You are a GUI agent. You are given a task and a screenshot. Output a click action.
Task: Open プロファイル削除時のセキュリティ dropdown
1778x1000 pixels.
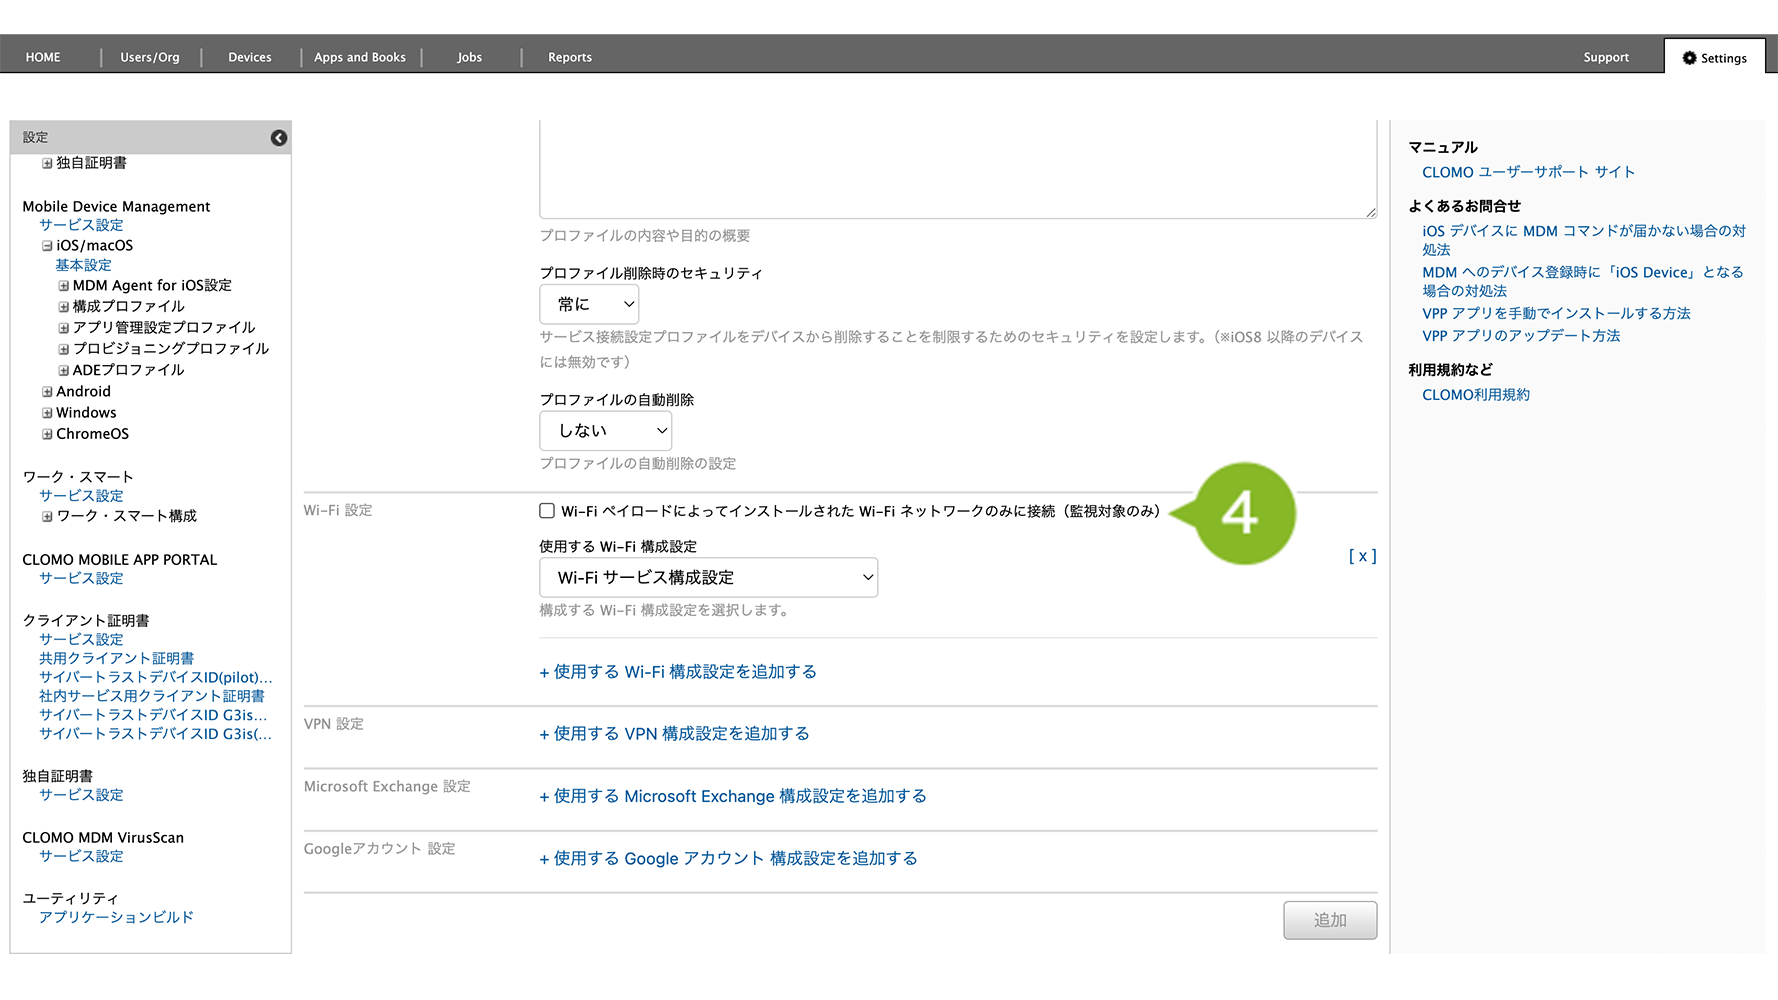[x=589, y=304]
